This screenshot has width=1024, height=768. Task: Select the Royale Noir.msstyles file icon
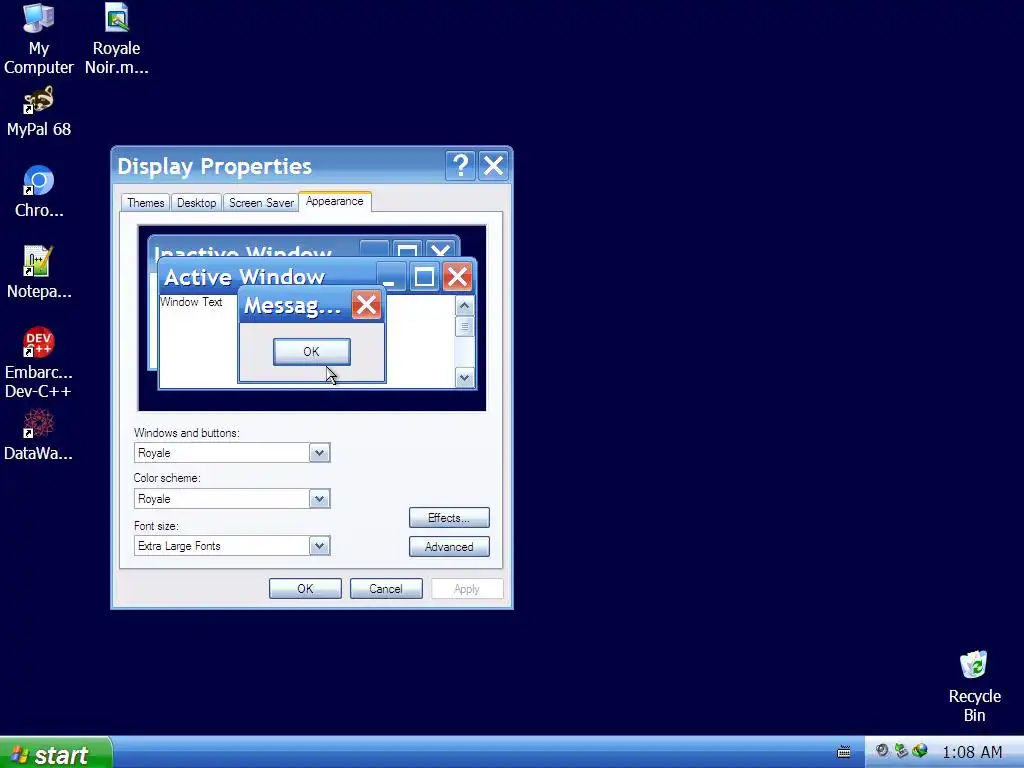pyautogui.click(x=116, y=39)
